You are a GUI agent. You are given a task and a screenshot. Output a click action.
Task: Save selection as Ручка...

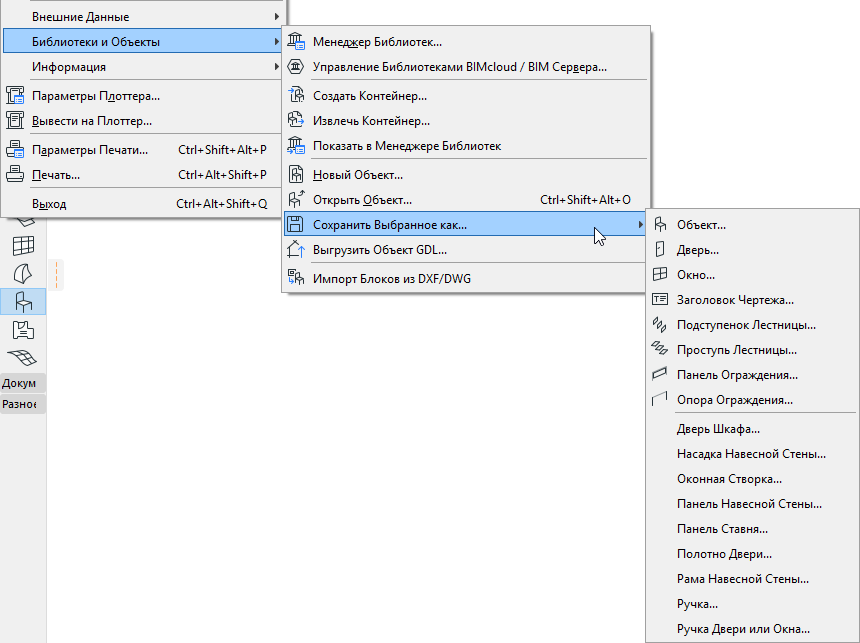click(752, 604)
